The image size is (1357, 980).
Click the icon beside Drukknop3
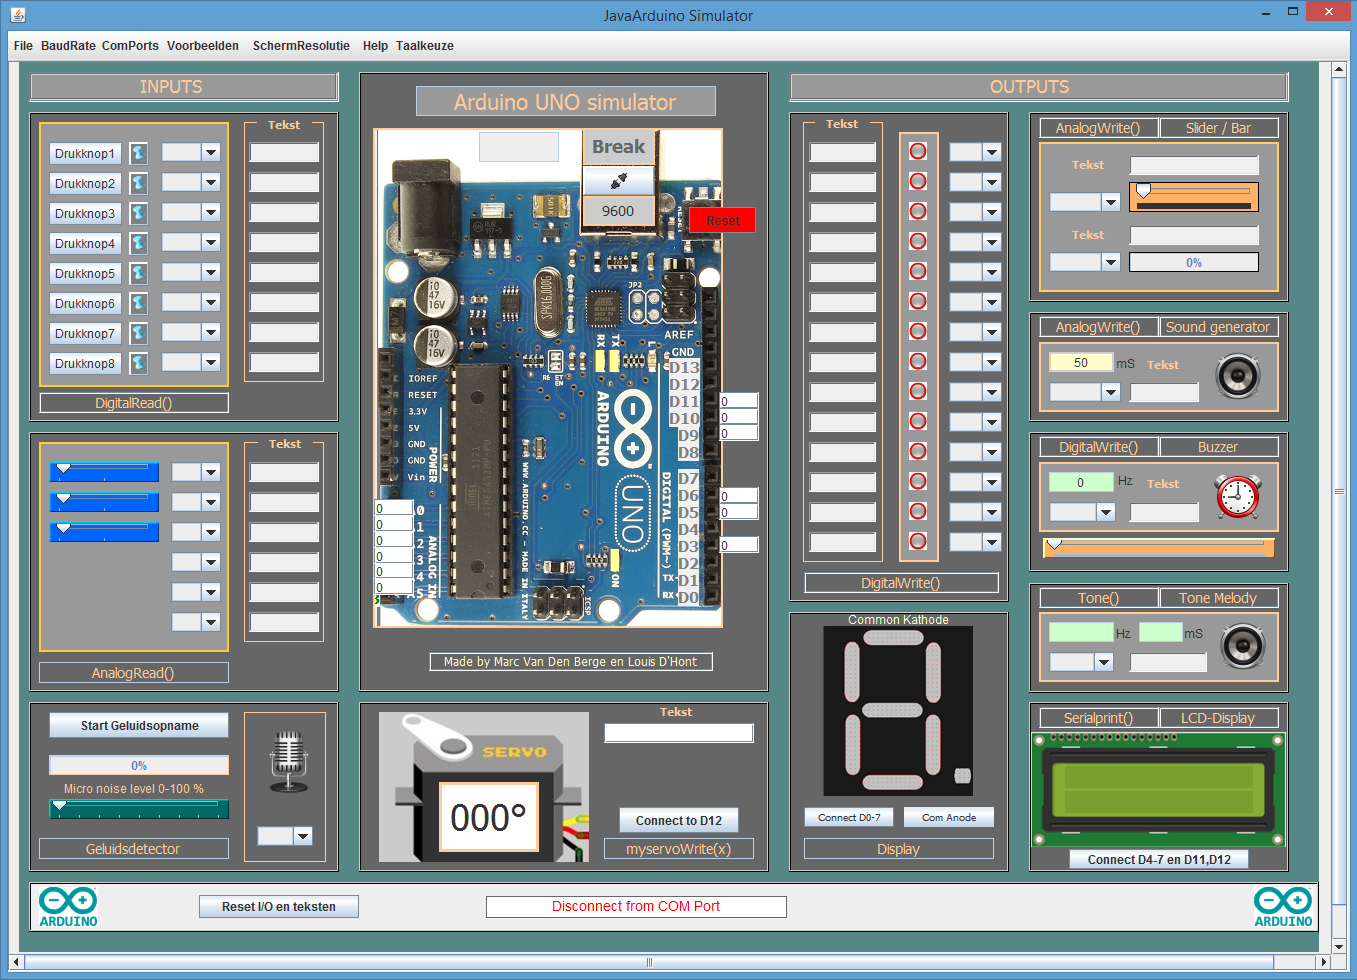coord(139,213)
